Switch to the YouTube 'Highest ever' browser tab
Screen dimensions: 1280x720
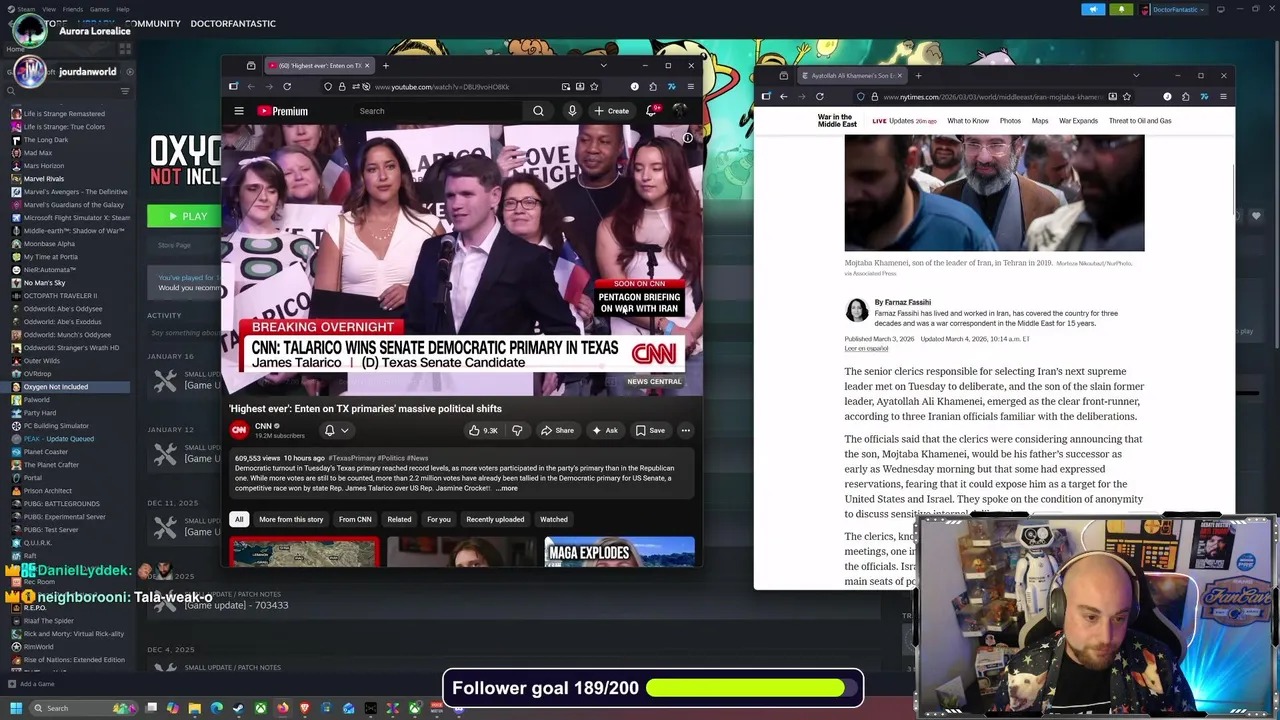click(320, 66)
